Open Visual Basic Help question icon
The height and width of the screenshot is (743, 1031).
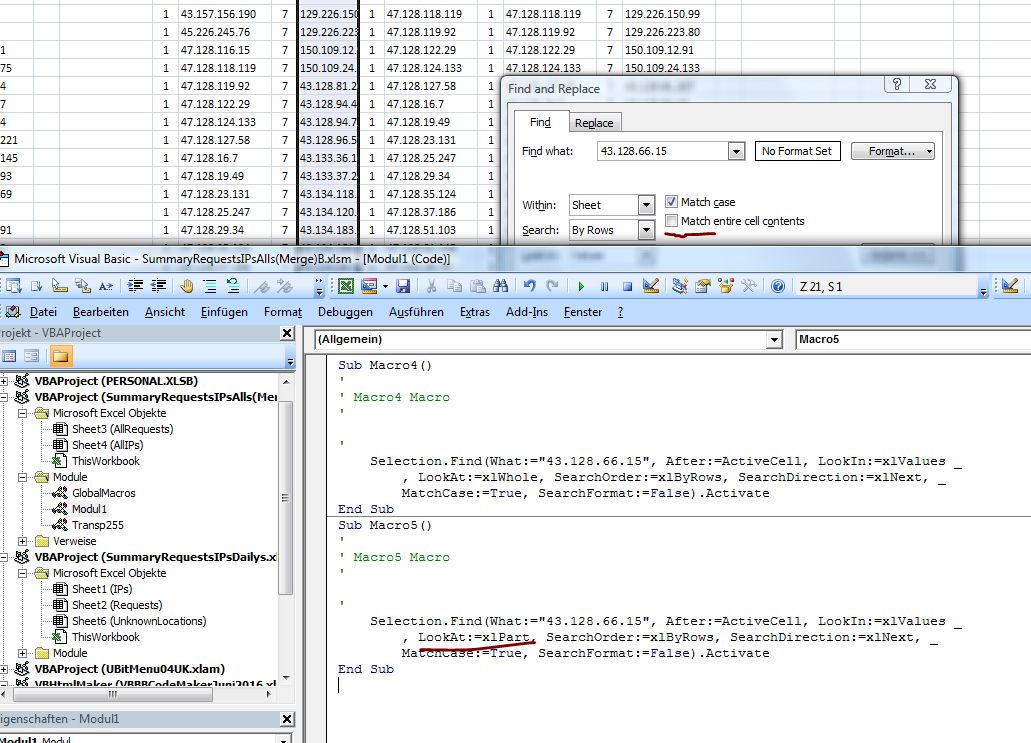(x=778, y=286)
